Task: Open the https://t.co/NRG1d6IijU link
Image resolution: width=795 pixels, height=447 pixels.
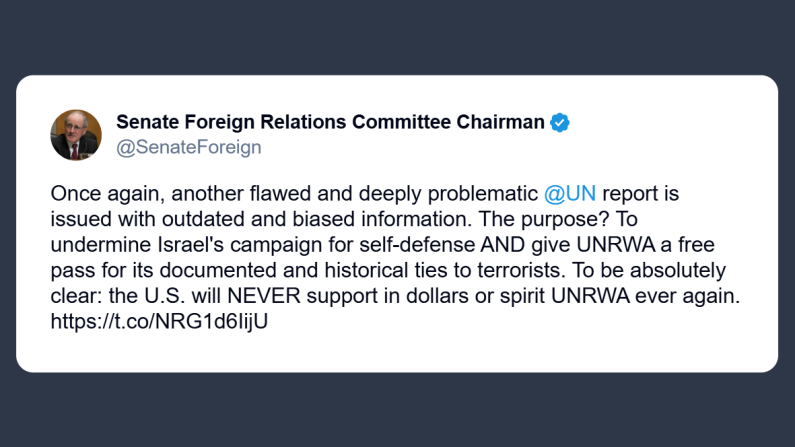Action: pos(160,322)
